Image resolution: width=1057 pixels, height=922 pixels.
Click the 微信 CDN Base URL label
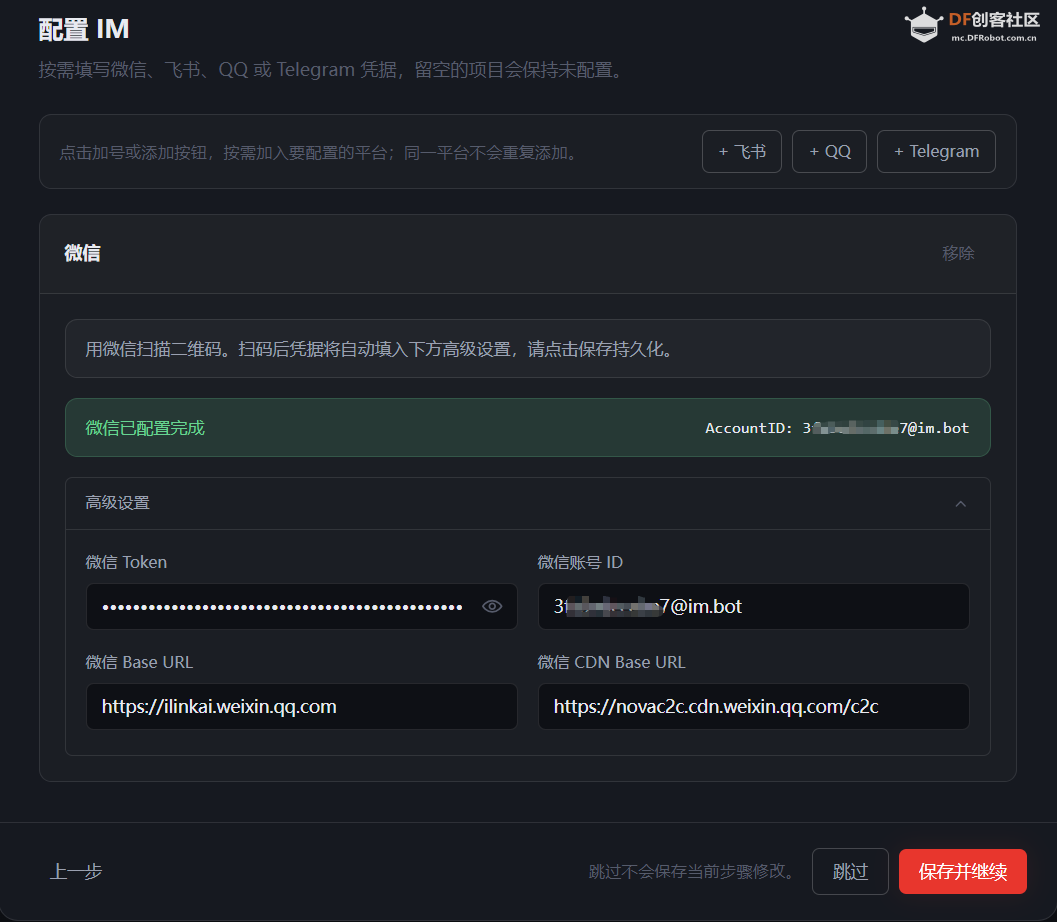tap(611, 663)
